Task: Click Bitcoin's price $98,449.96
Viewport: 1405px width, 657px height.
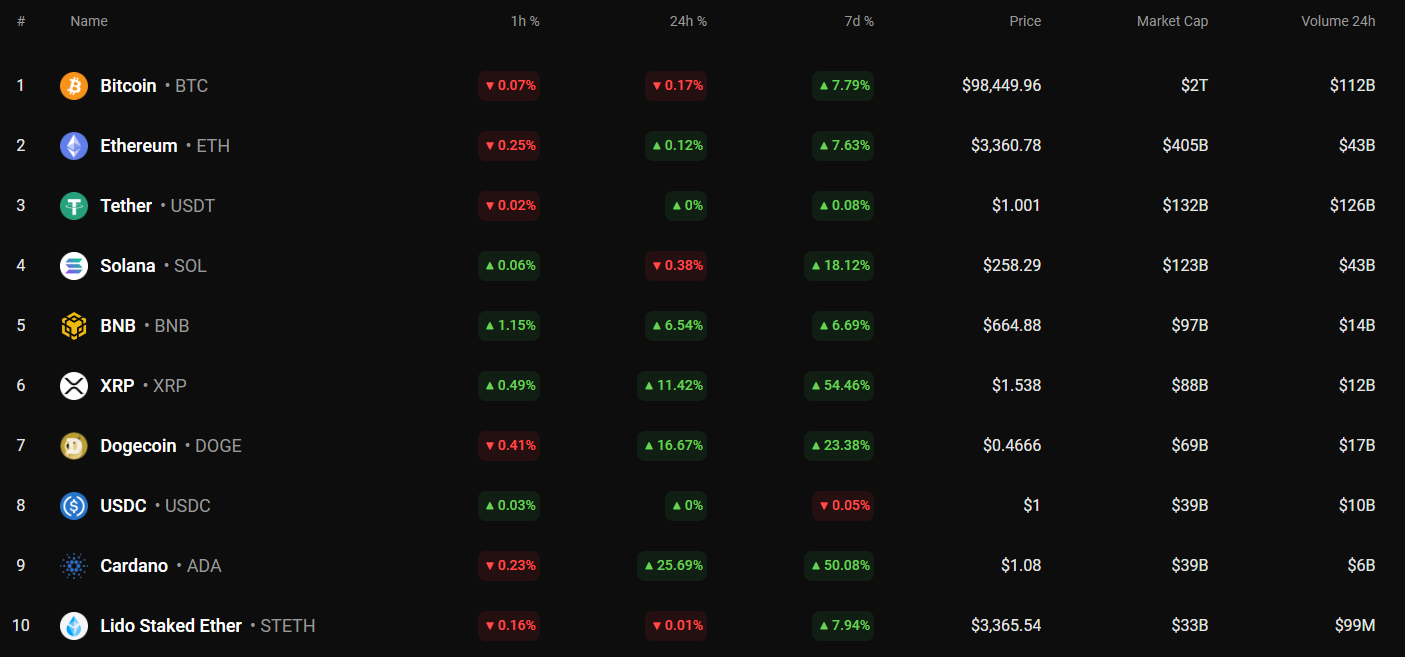Action: (1001, 86)
